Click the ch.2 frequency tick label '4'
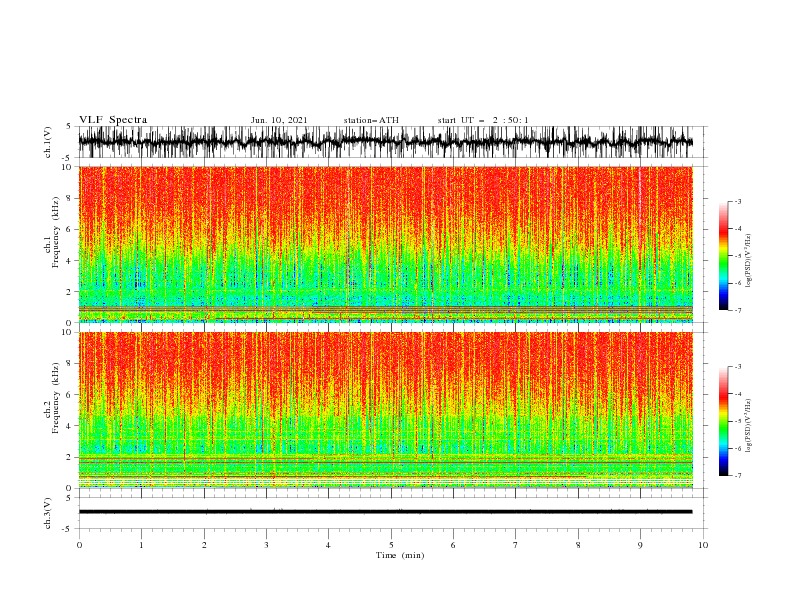This screenshot has width=792, height=612. click(x=70, y=426)
